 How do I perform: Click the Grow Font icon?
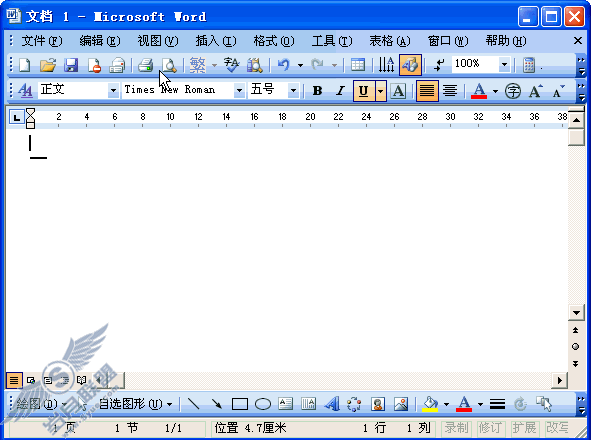[535, 91]
